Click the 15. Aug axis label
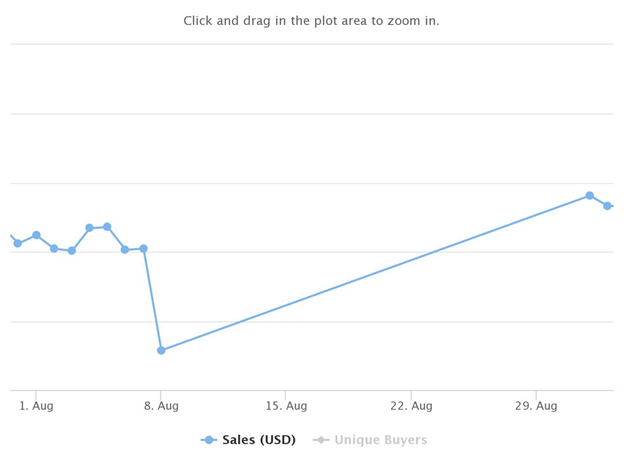This screenshot has width=624, height=468. pyautogui.click(x=287, y=406)
